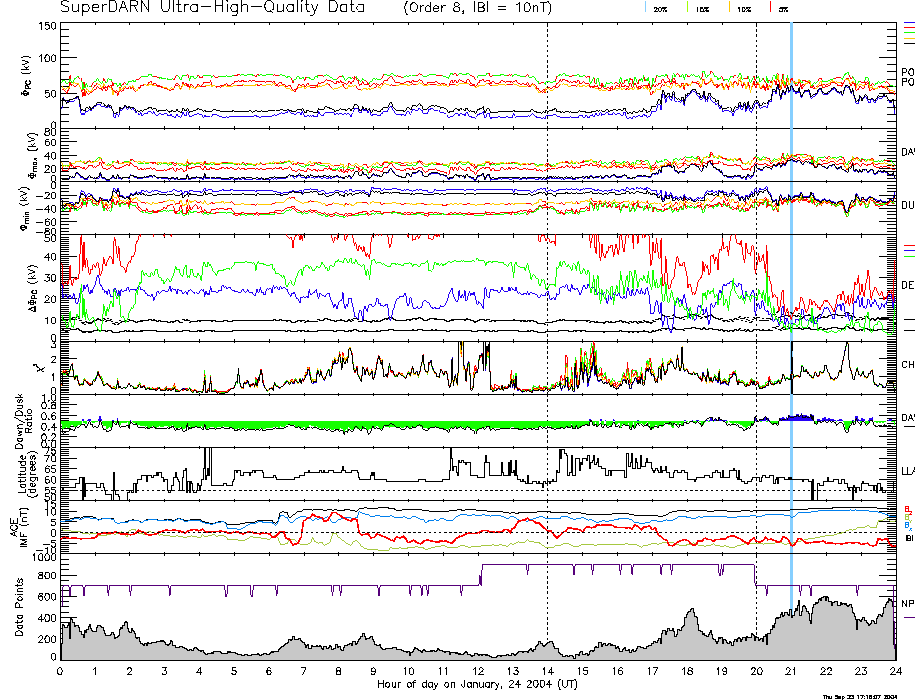
Task: Click the purple legend line under NP
Action: pos(909,617)
